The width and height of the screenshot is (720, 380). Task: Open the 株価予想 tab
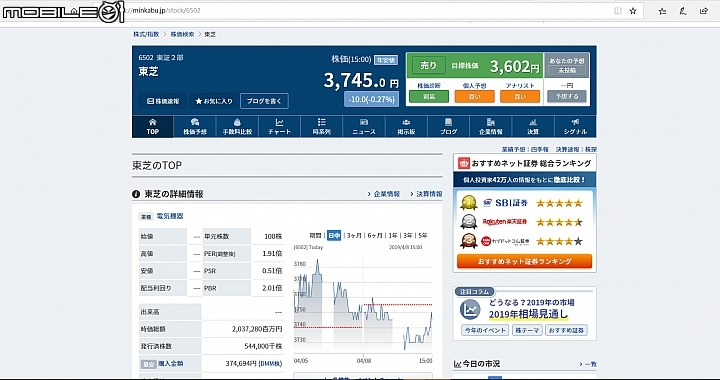coord(195,127)
